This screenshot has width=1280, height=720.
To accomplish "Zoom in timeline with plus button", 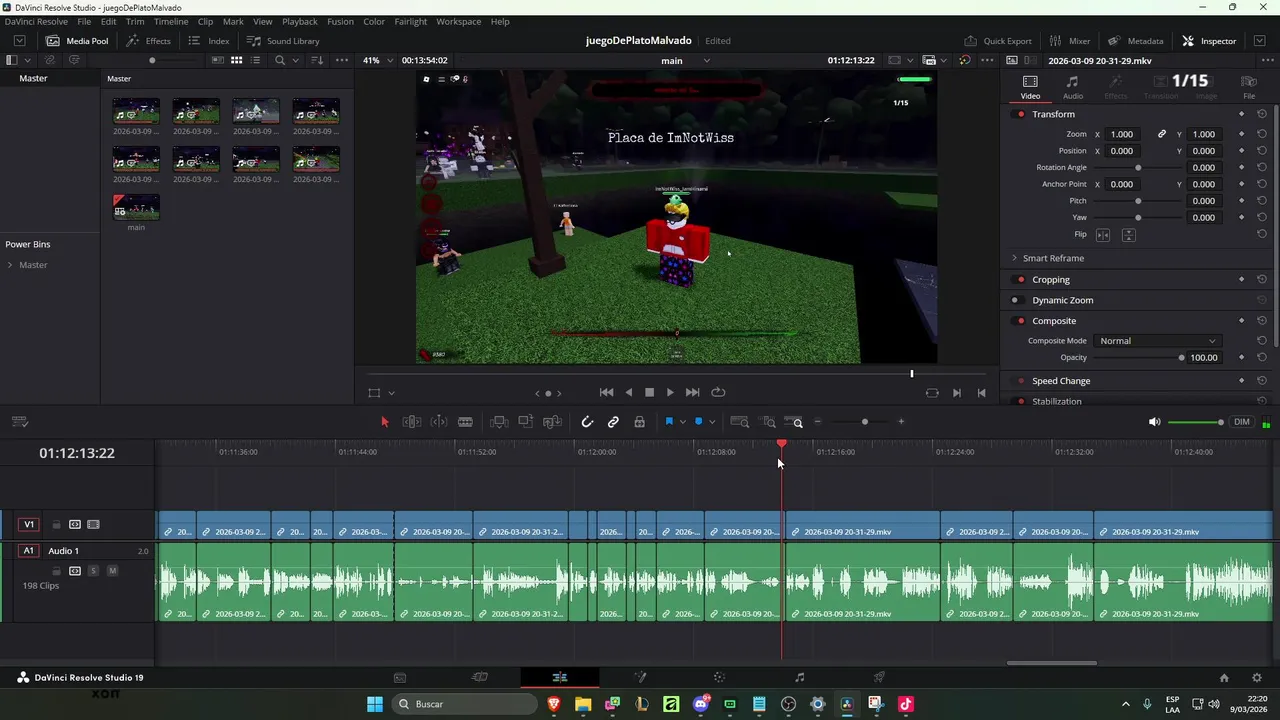I will (901, 422).
